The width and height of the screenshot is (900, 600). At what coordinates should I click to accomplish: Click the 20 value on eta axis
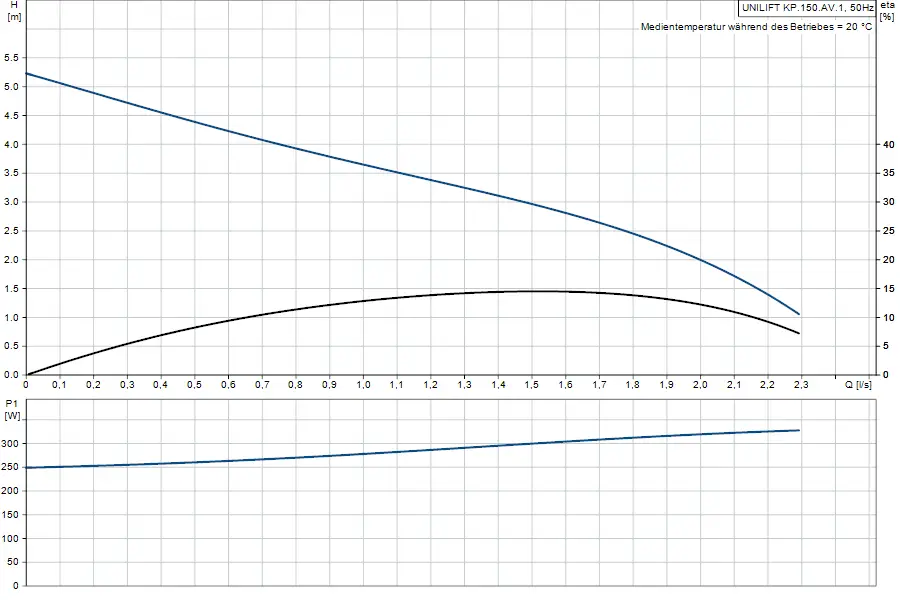(889, 260)
